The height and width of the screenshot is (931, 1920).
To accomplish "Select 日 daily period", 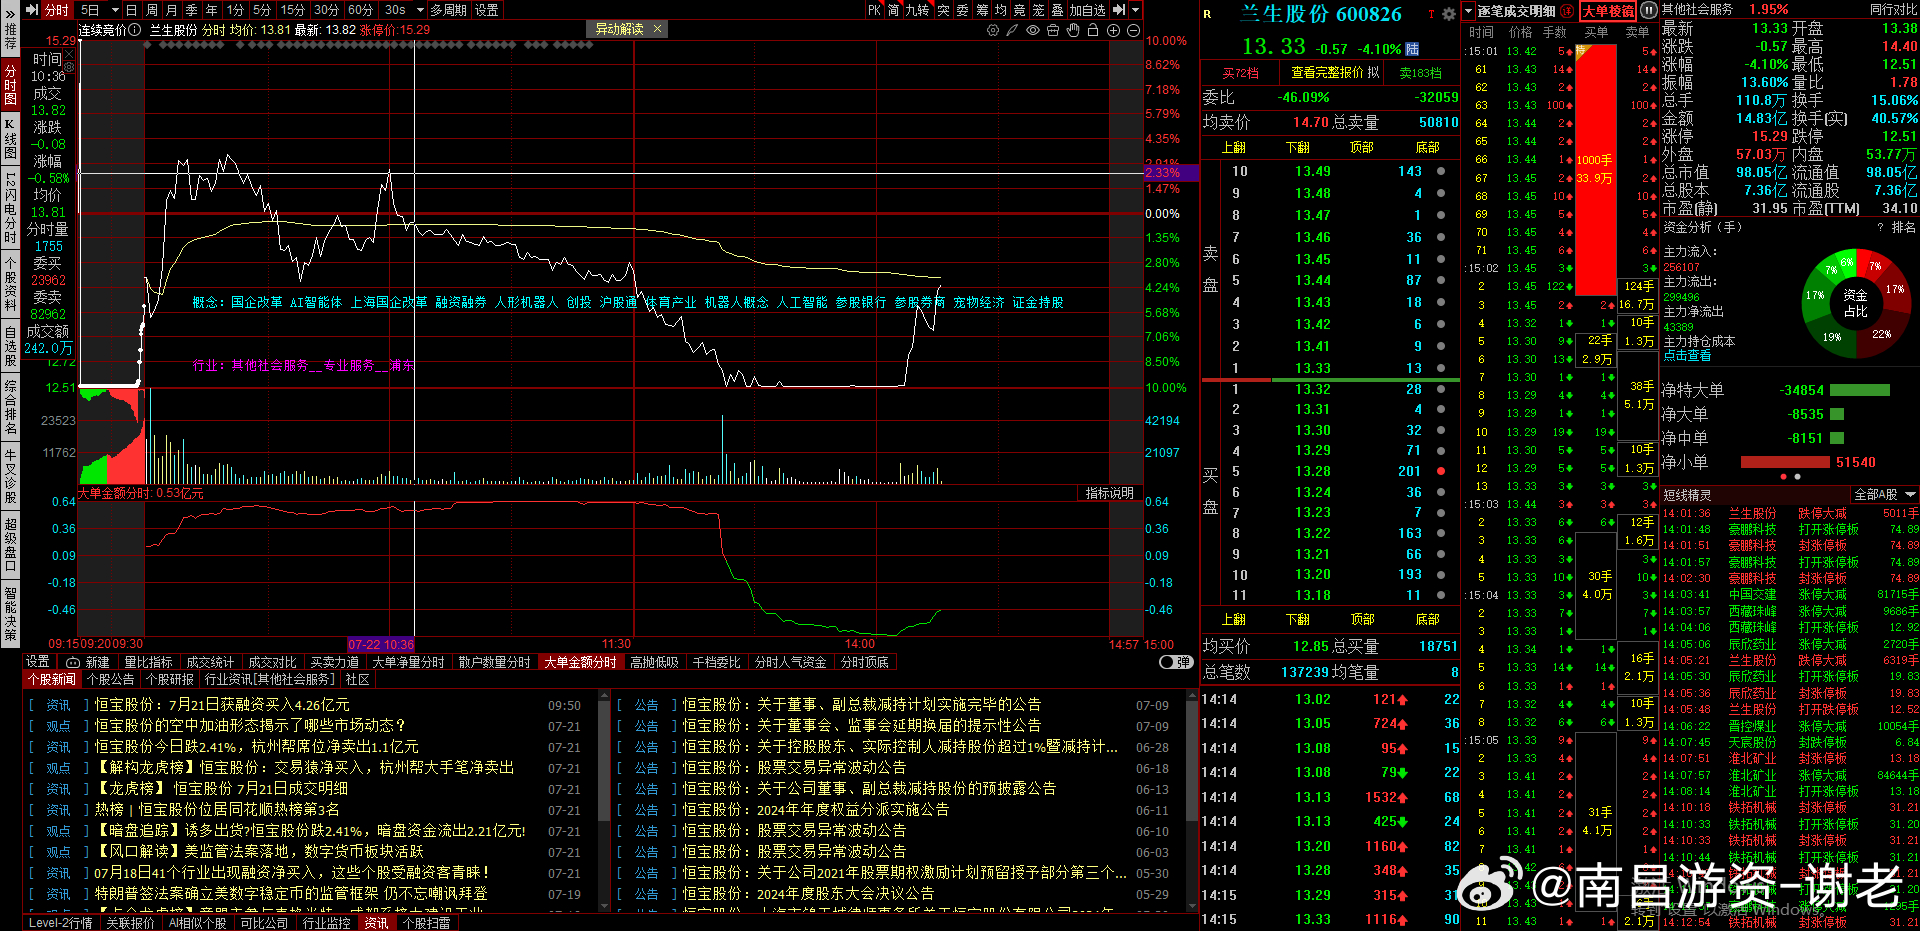I will pos(132,10).
